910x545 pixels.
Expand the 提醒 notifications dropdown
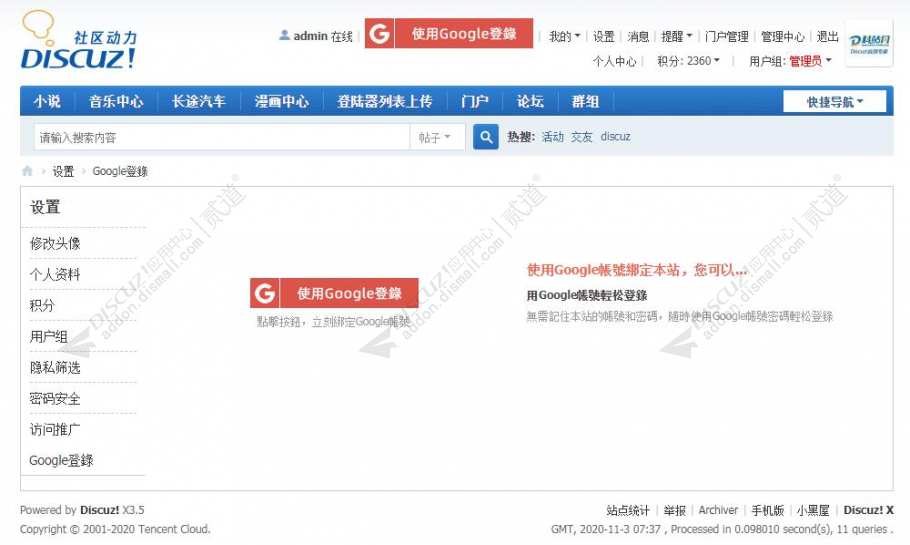[x=677, y=37]
